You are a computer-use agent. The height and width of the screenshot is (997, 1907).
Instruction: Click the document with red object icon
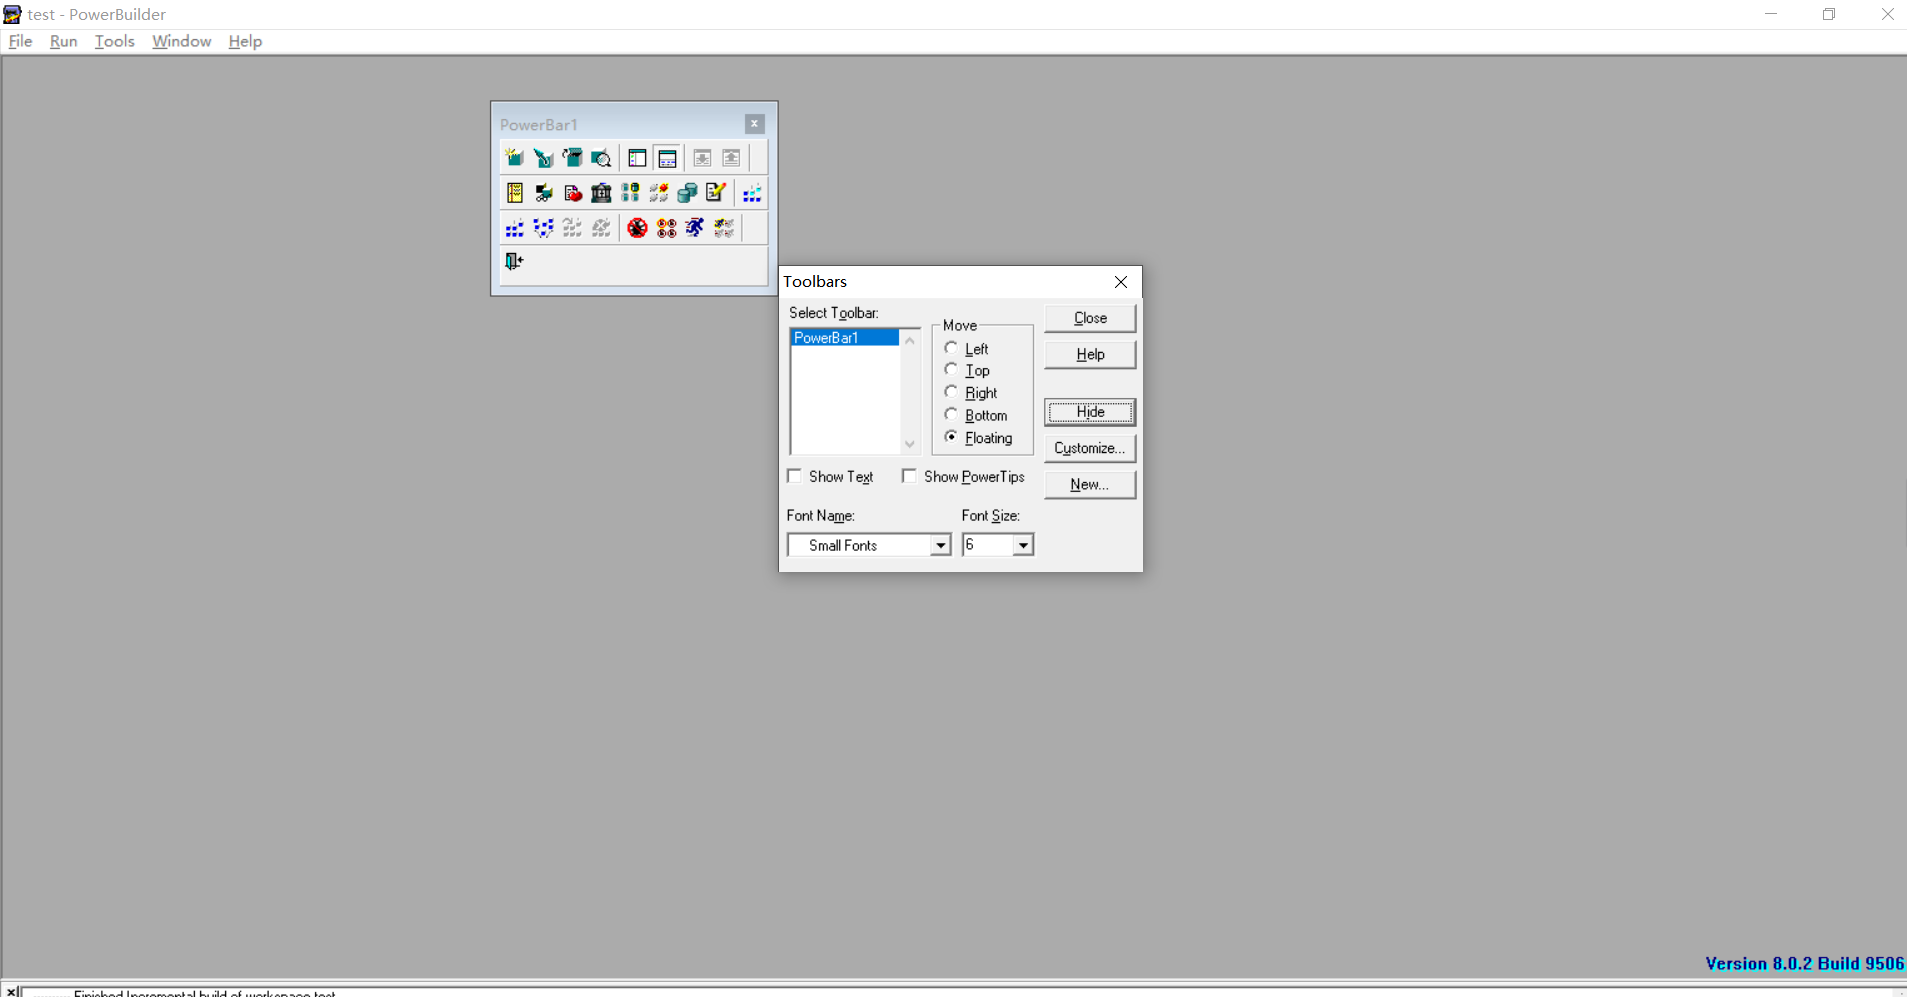click(572, 193)
